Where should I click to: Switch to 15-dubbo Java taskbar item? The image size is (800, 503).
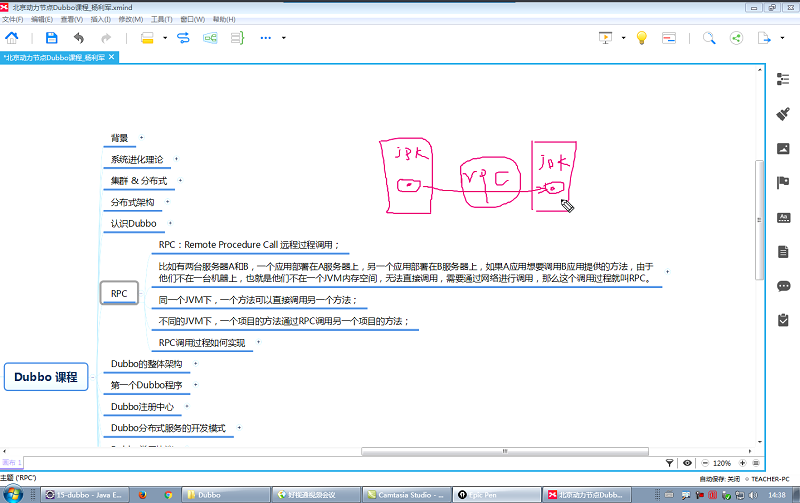pos(84,494)
